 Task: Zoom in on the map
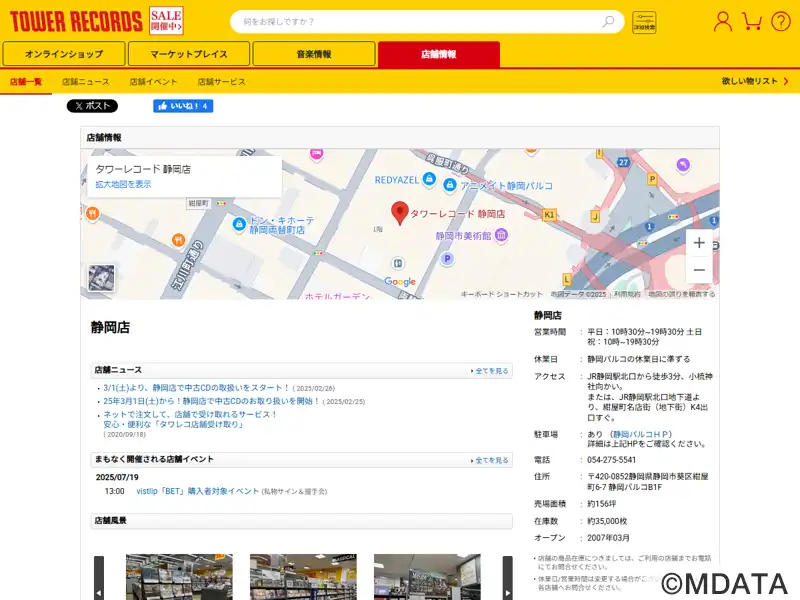coord(699,243)
